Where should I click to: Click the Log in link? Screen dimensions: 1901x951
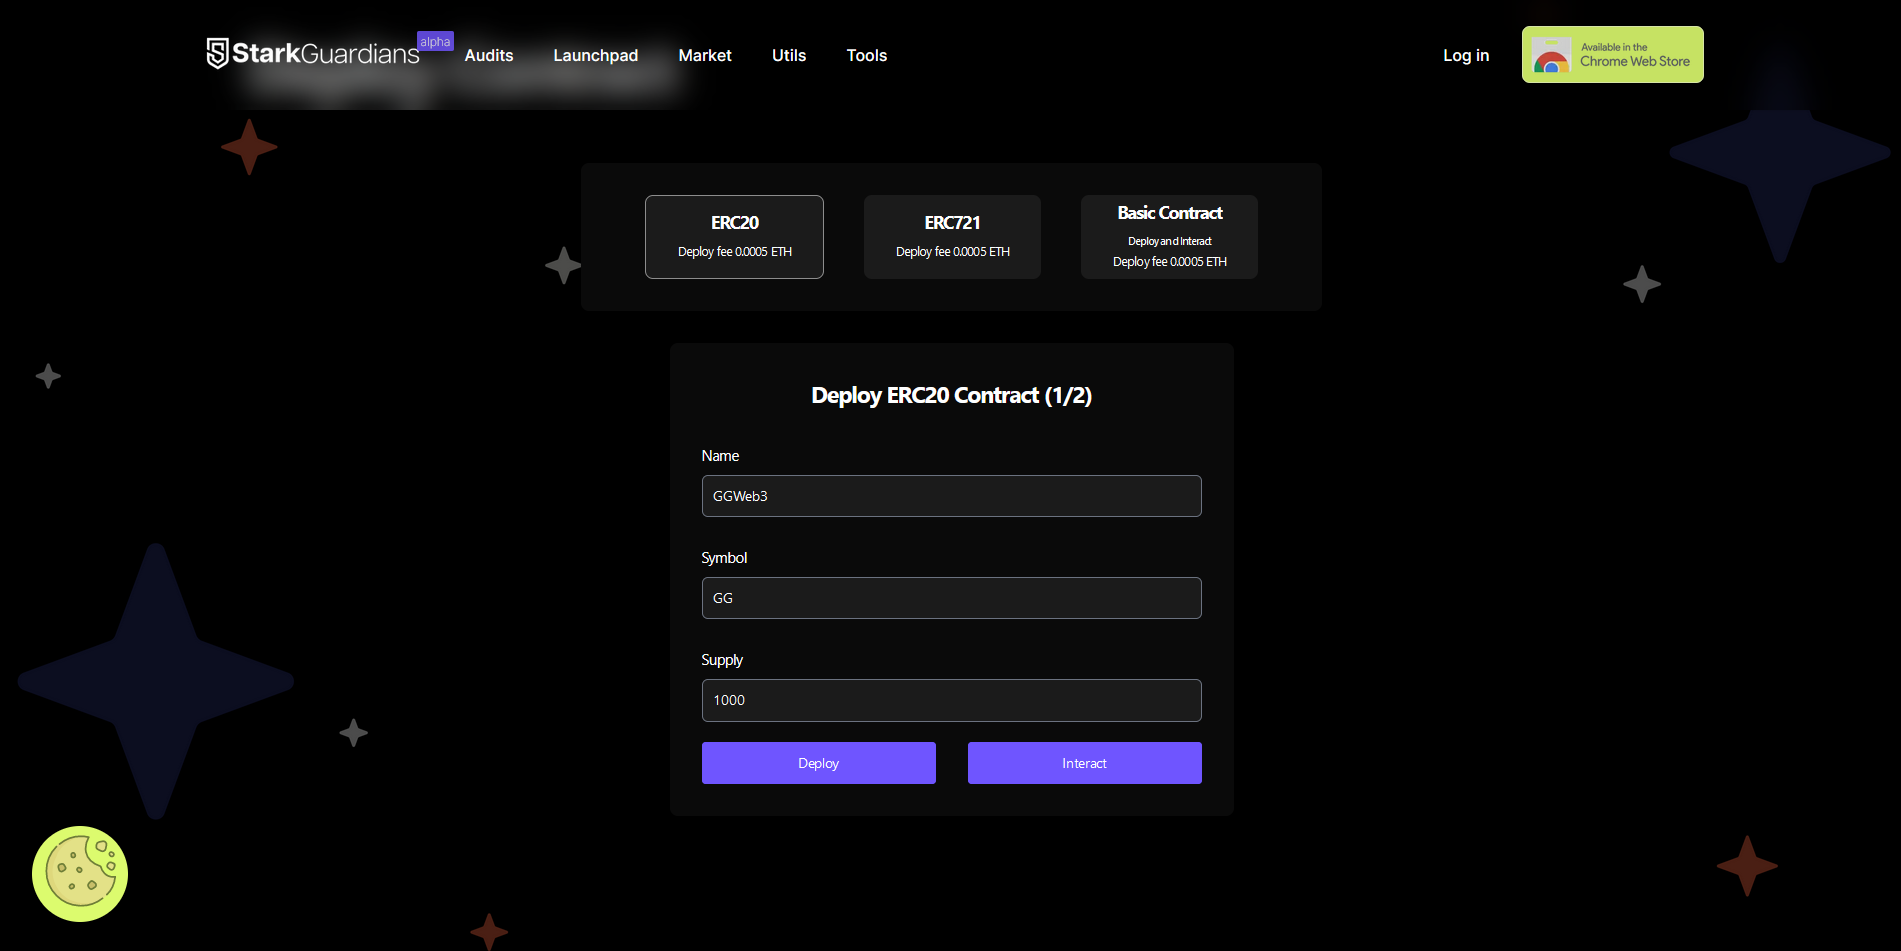tap(1465, 56)
